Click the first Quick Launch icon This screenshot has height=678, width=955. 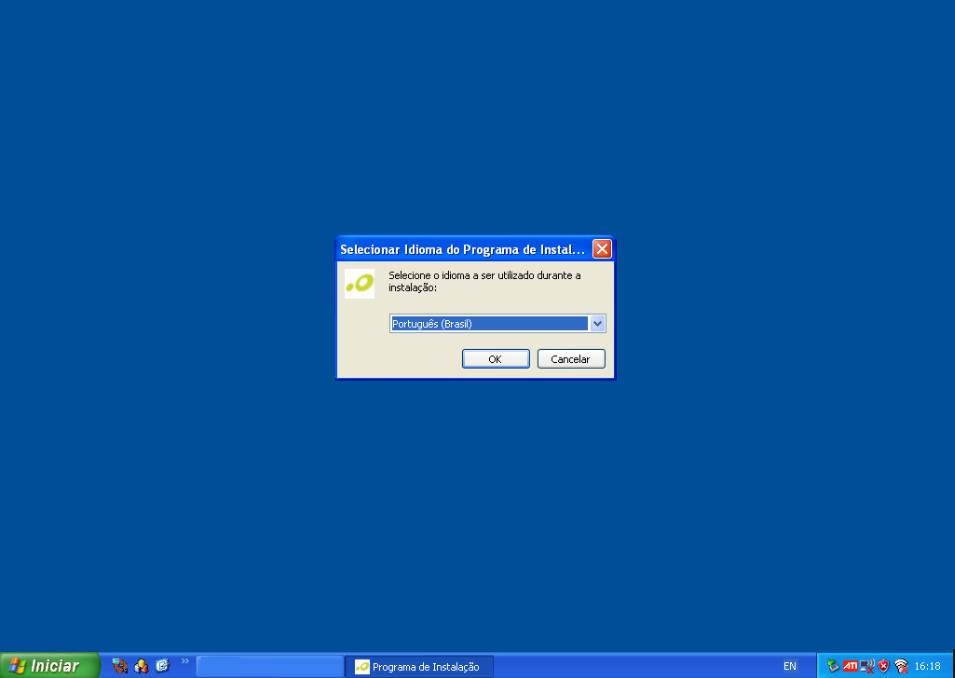(x=120, y=666)
